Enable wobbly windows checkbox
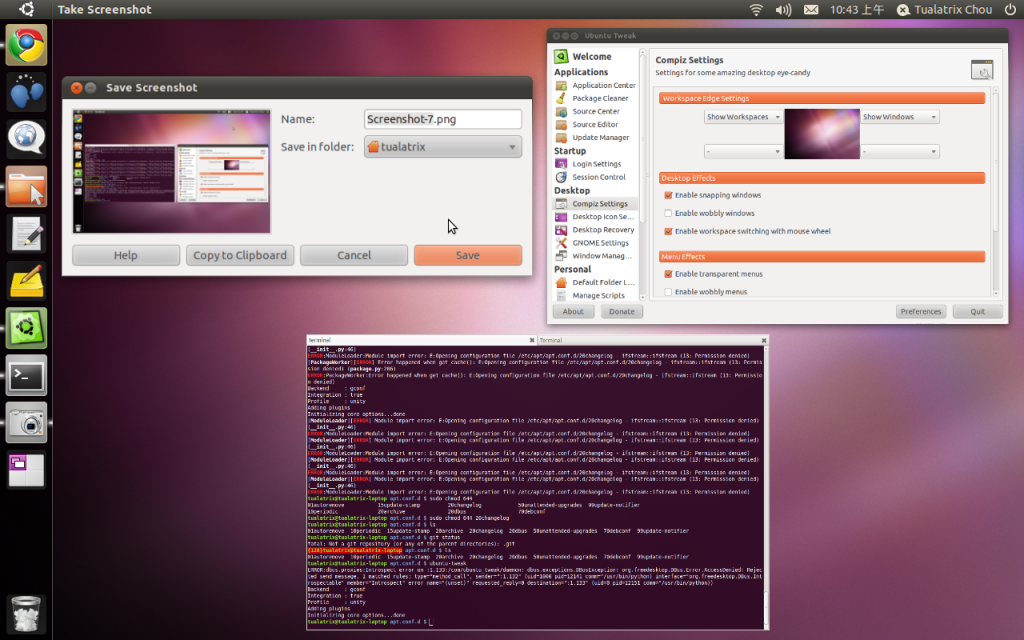The height and width of the screenshot is (640, 1024). click(668, 214)
